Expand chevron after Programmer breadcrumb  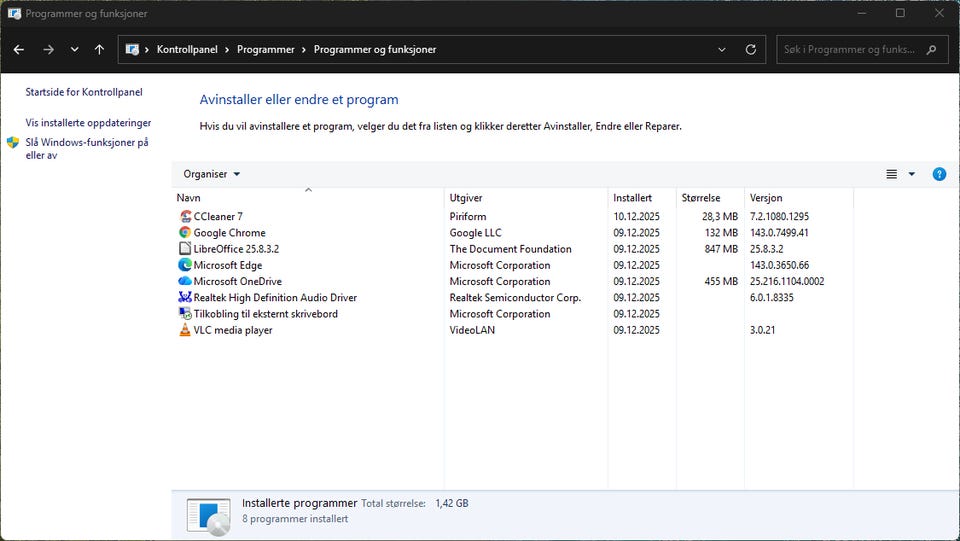click(x=304, y=50)
